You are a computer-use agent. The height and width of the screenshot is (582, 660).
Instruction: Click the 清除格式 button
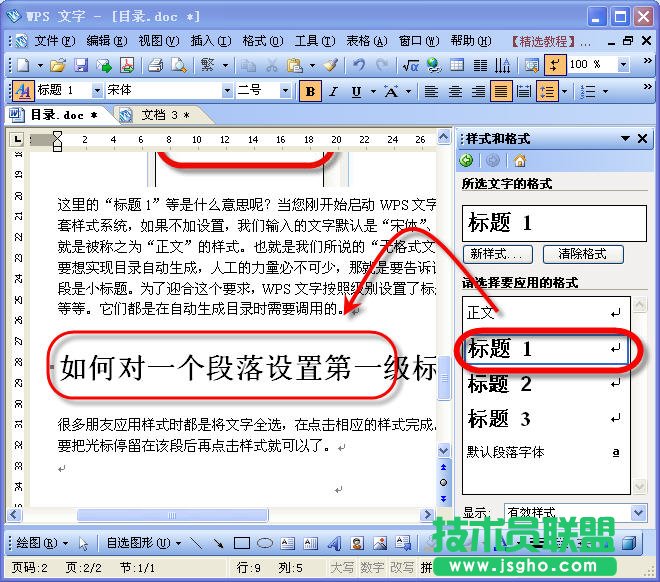[x=583, y=254]
